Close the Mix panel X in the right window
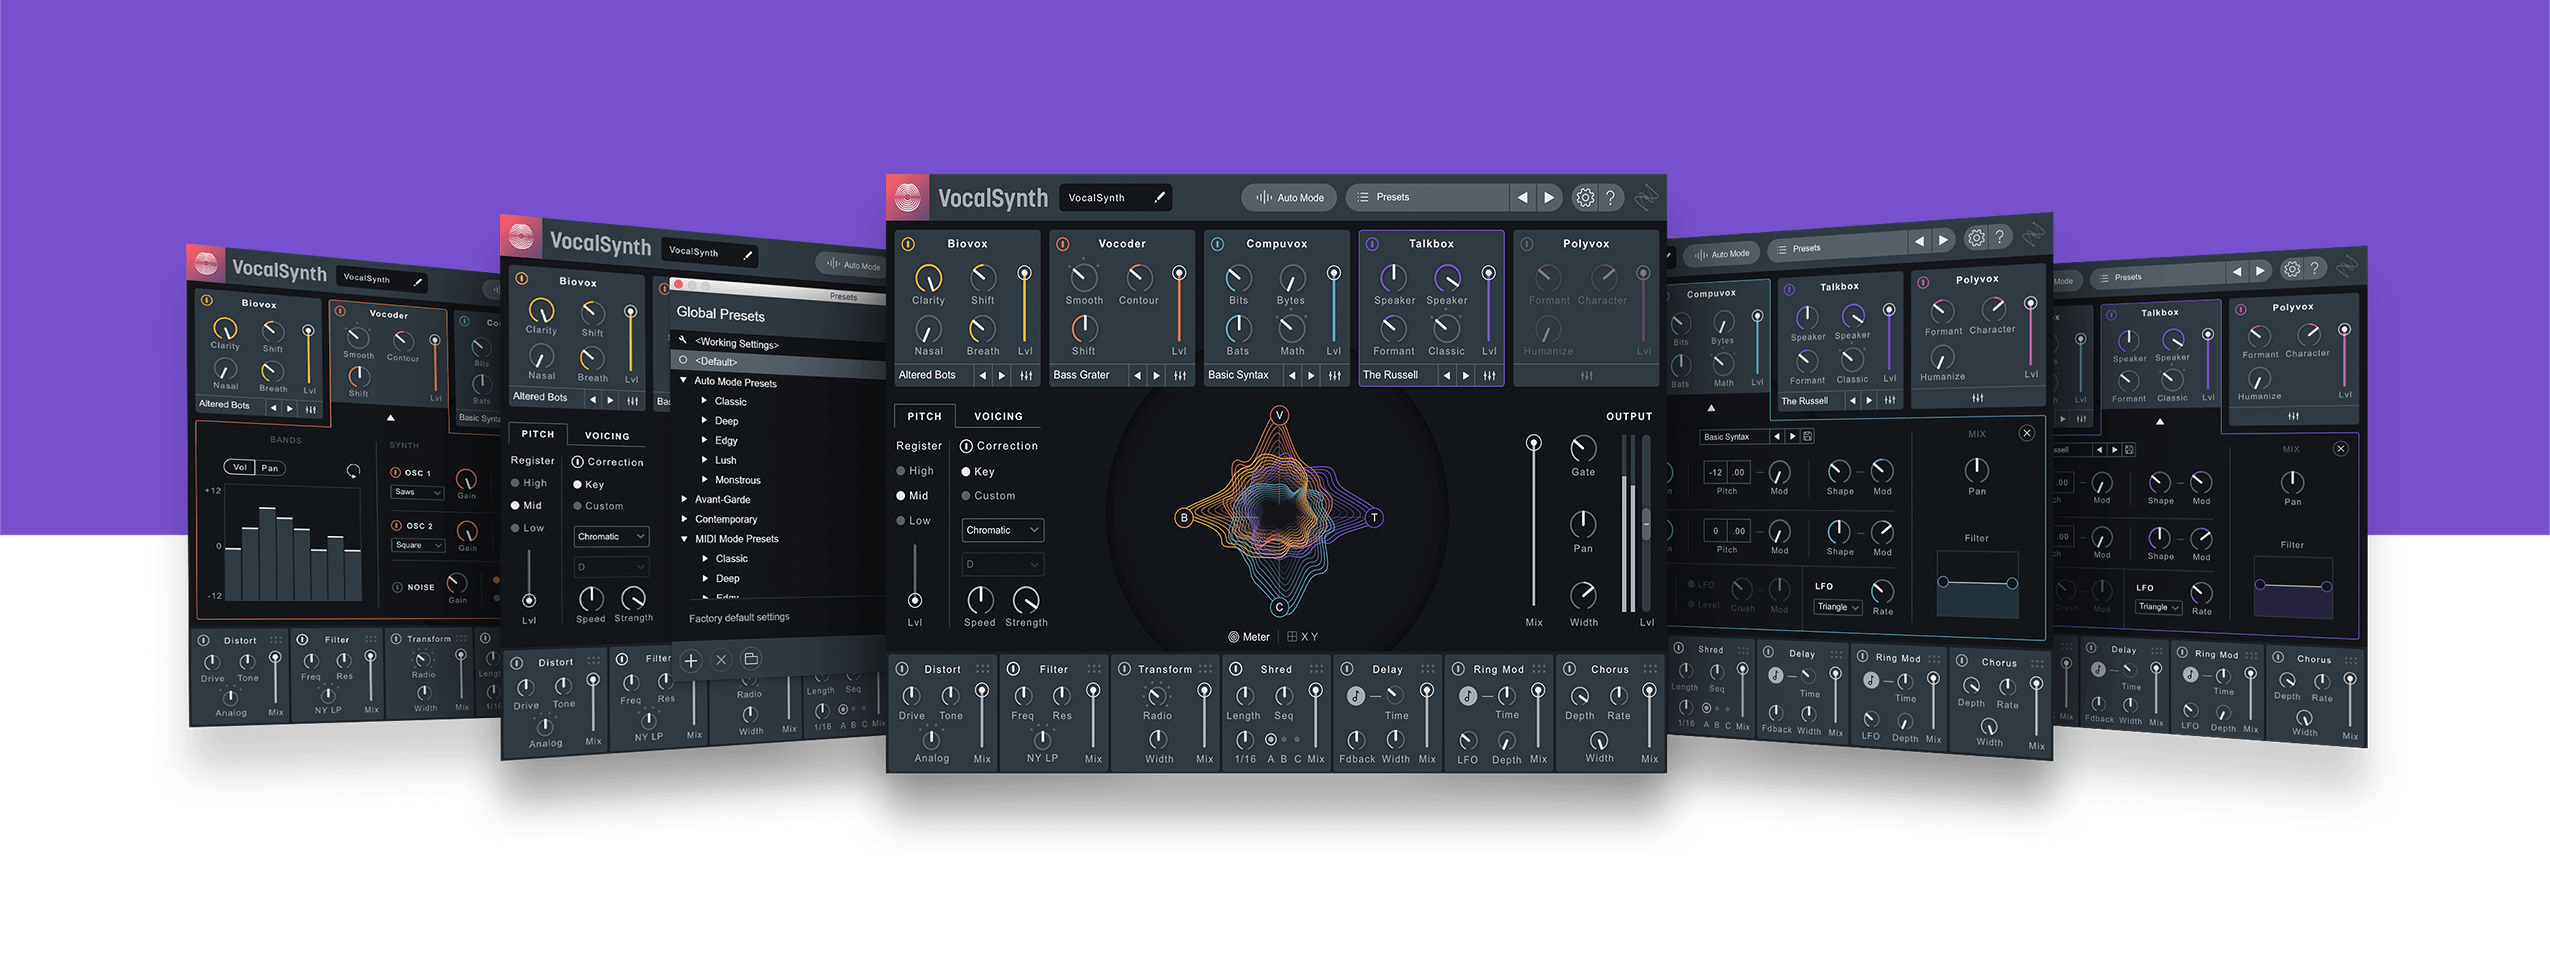The image size is (2550, 954). pos(2026,433)
